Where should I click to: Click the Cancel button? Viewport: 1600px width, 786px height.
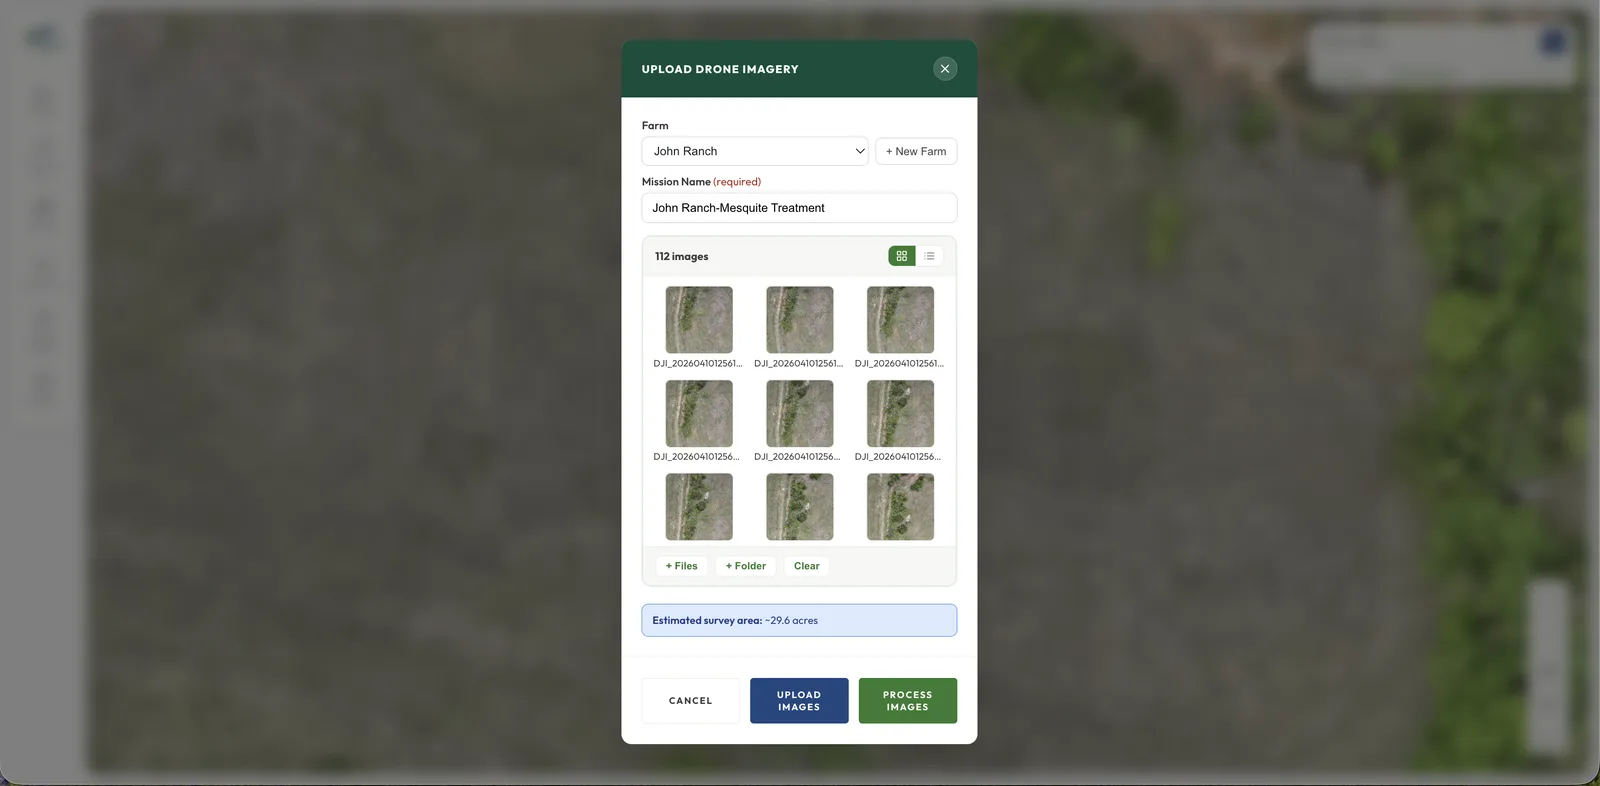point(691,701)
